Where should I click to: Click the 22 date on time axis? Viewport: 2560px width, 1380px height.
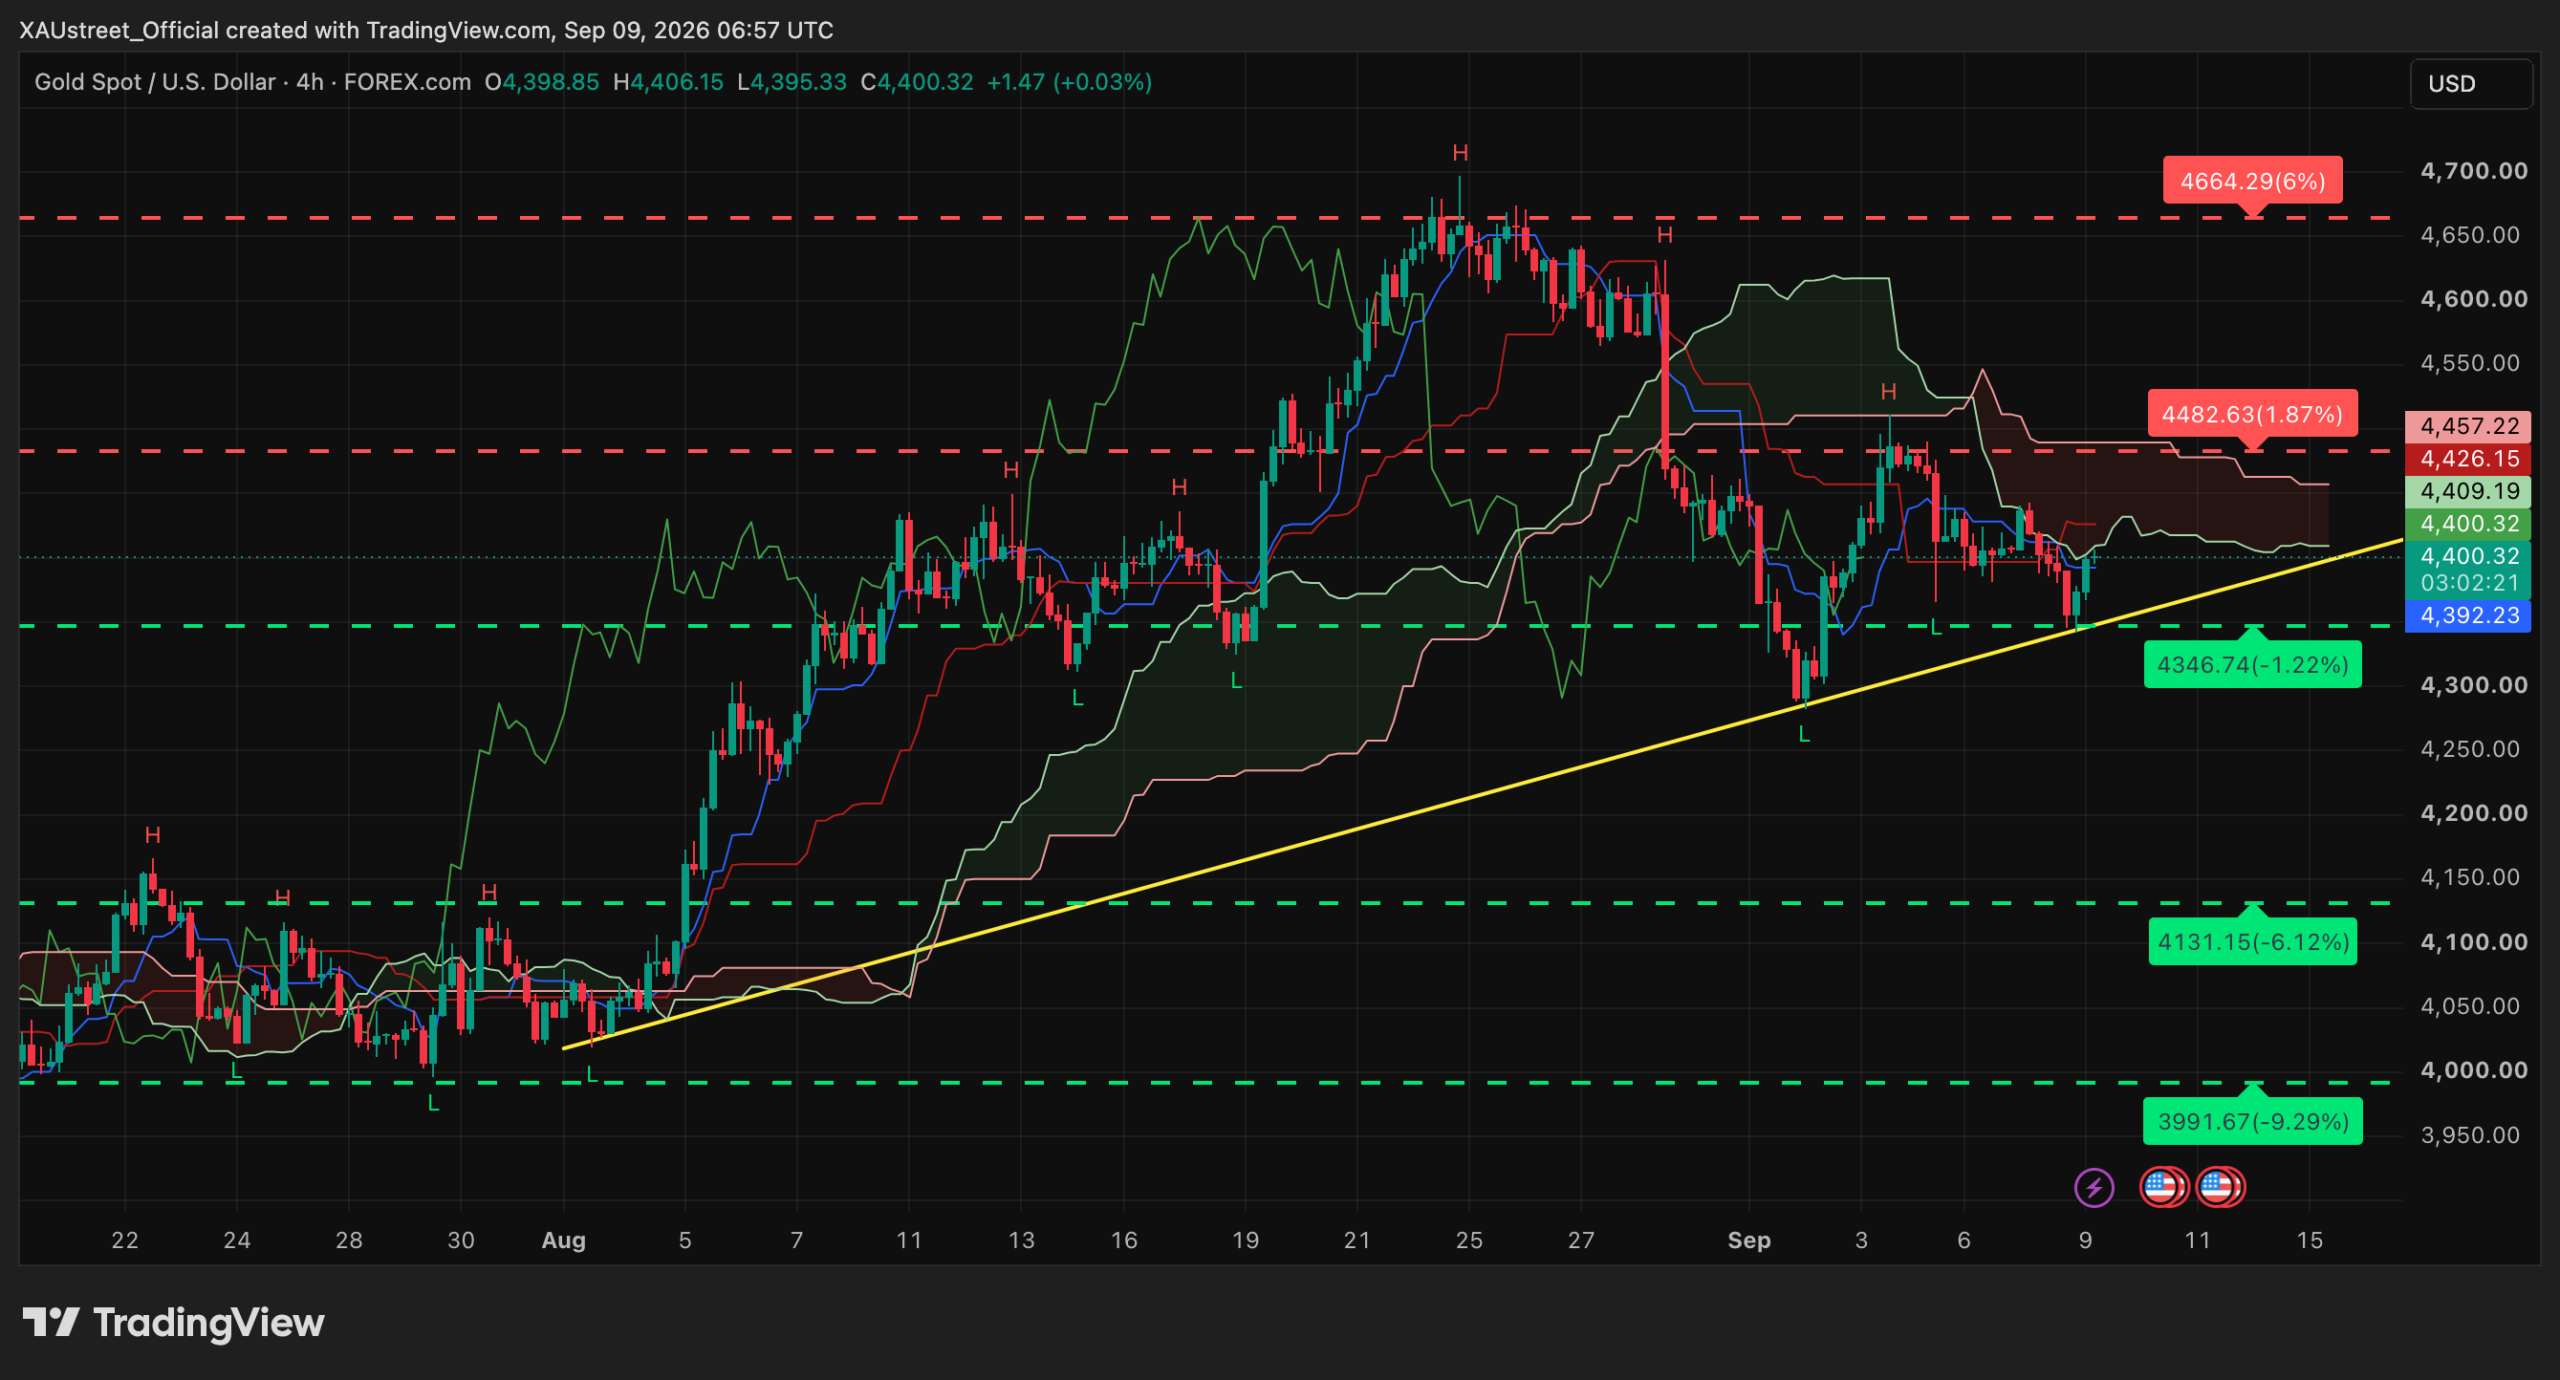pyautogui.click(x=125, y=1240)
